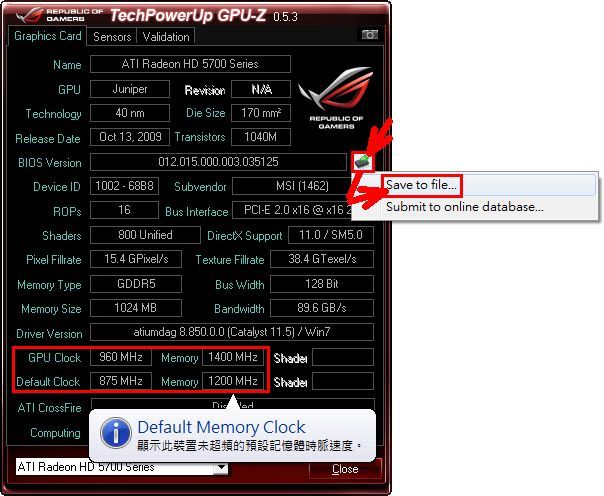Click the Default Clock value 875 MHz

121,381
